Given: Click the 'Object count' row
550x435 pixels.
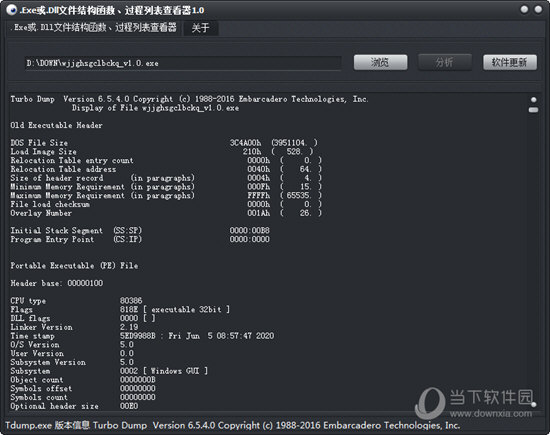Looking at the screenshot, I should [83, 380].
